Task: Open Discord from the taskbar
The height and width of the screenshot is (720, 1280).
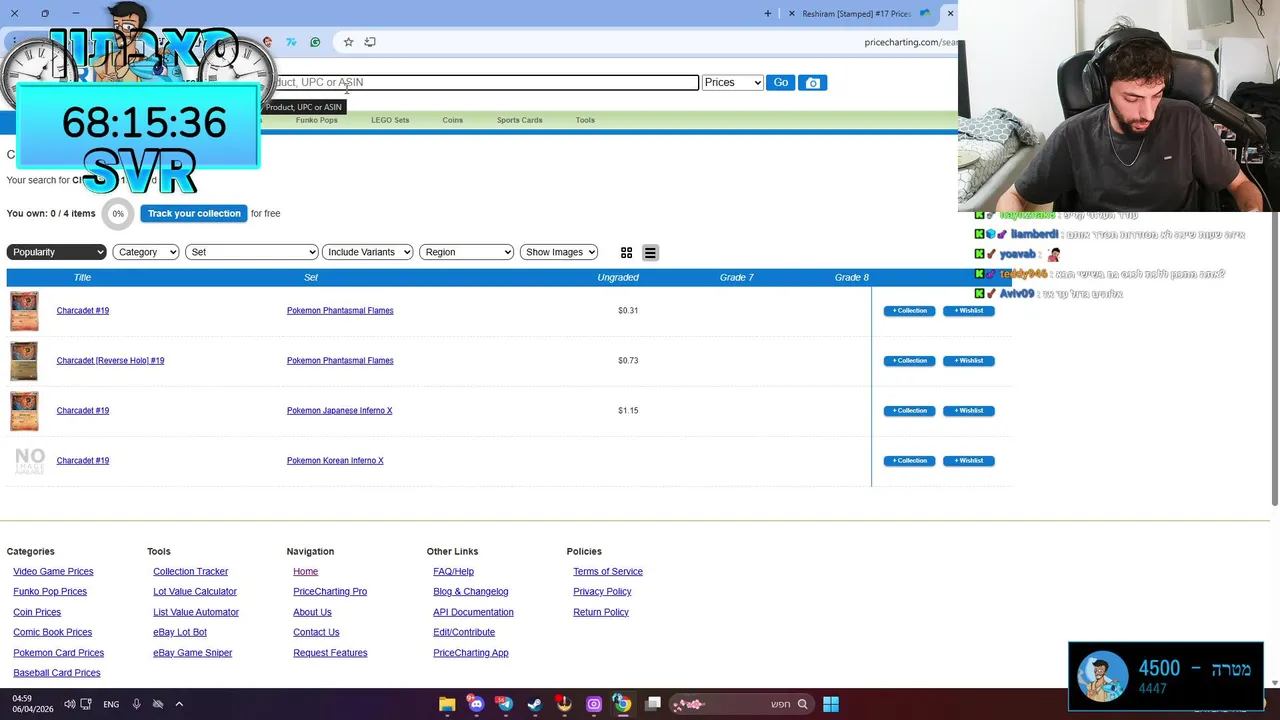Action: pos(476,704)
